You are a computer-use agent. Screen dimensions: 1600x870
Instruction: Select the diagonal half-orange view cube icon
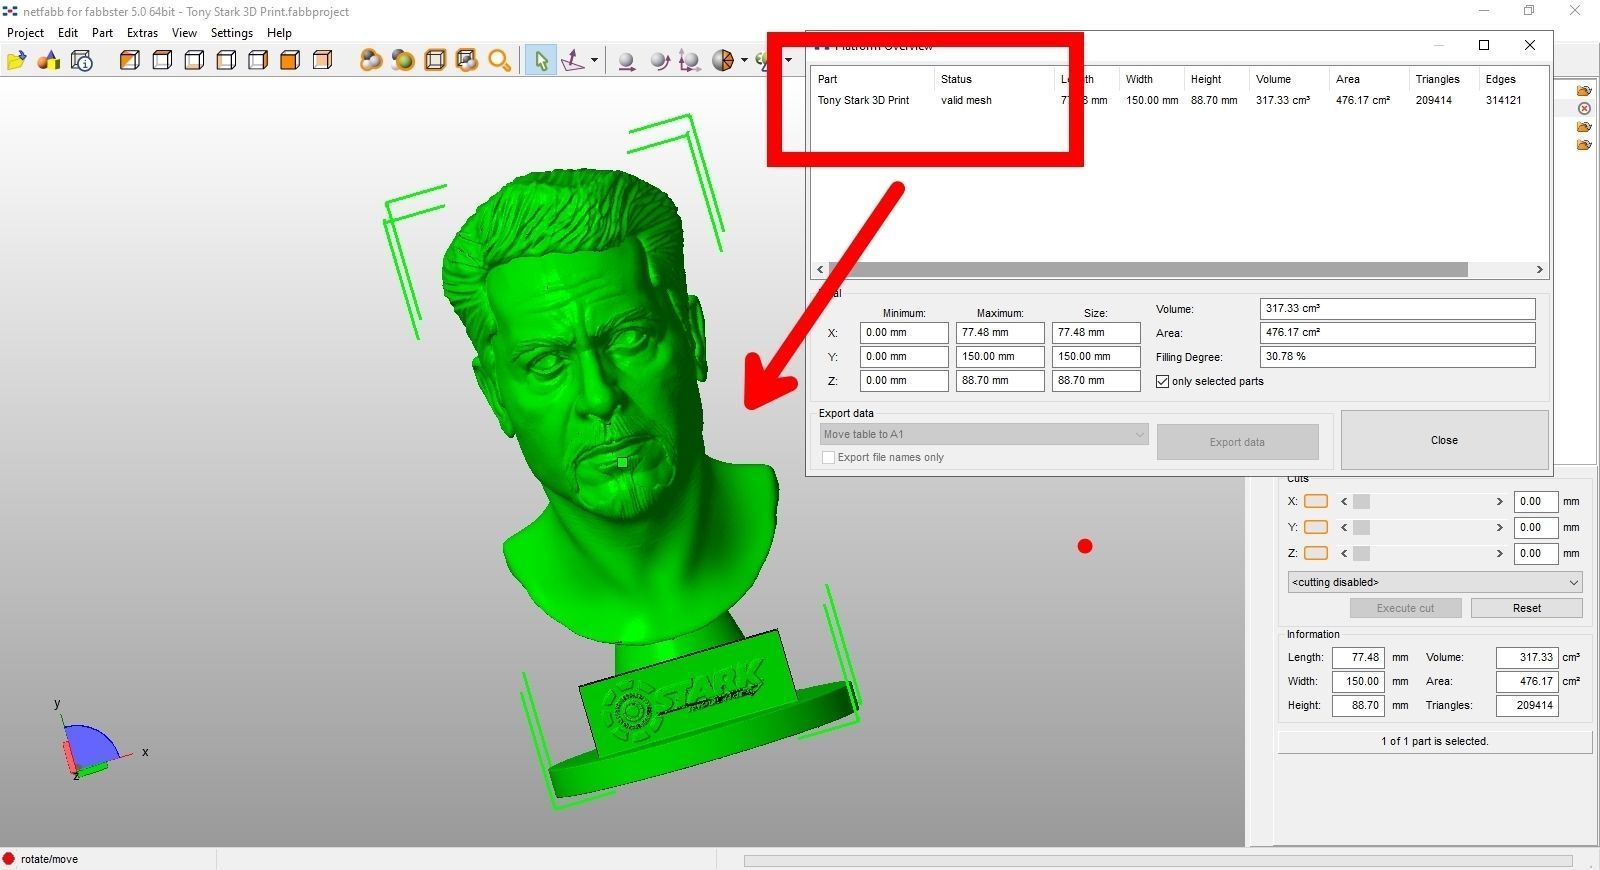(129, 61)
